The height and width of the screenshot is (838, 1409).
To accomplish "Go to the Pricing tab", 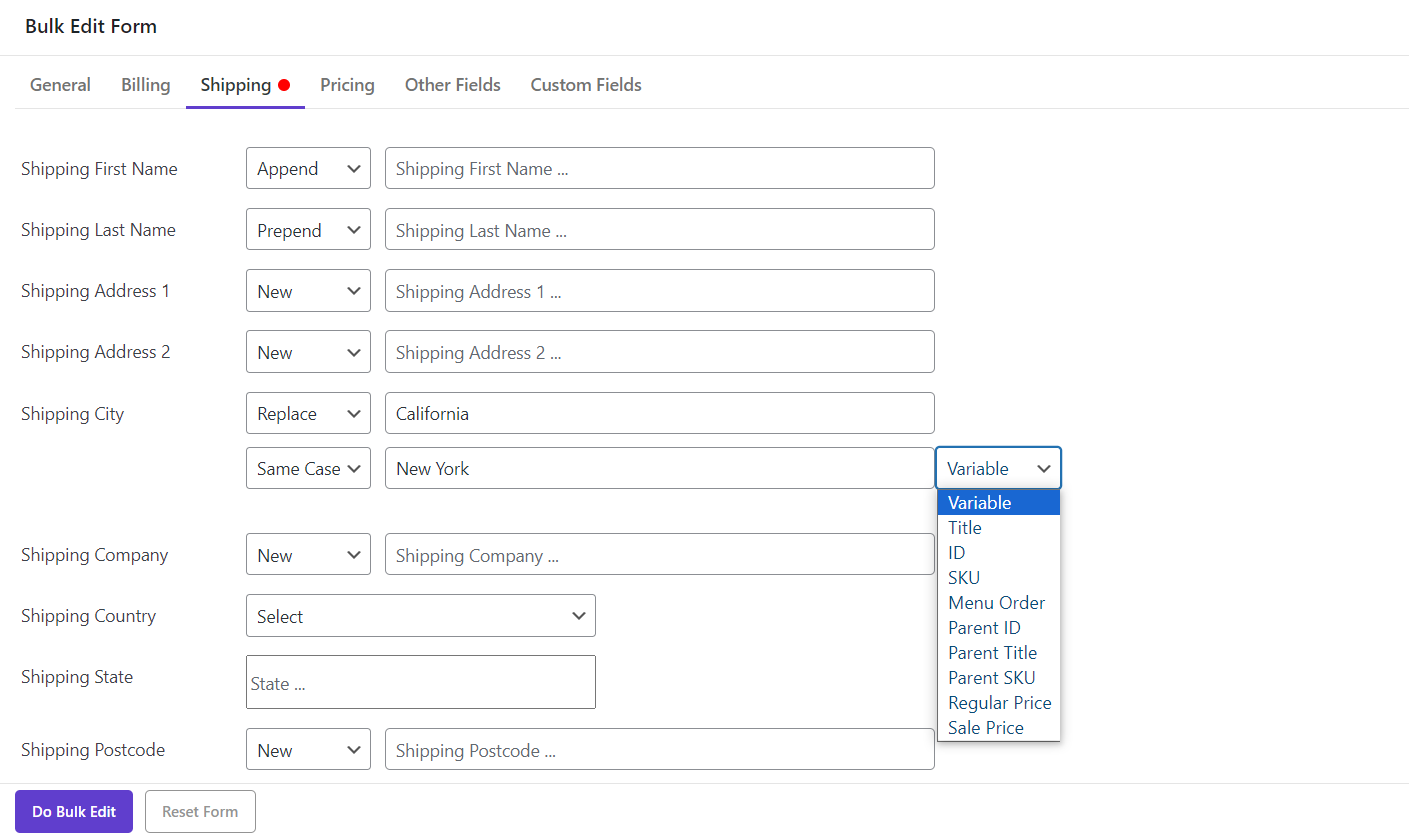I will tap(347, 85).
